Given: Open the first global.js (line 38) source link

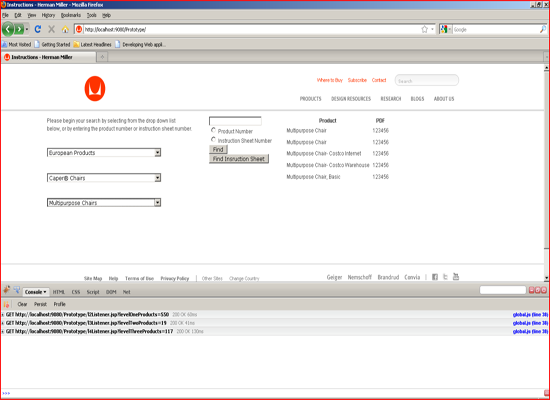Looking at the screenshot, I should tap(530, 315).
